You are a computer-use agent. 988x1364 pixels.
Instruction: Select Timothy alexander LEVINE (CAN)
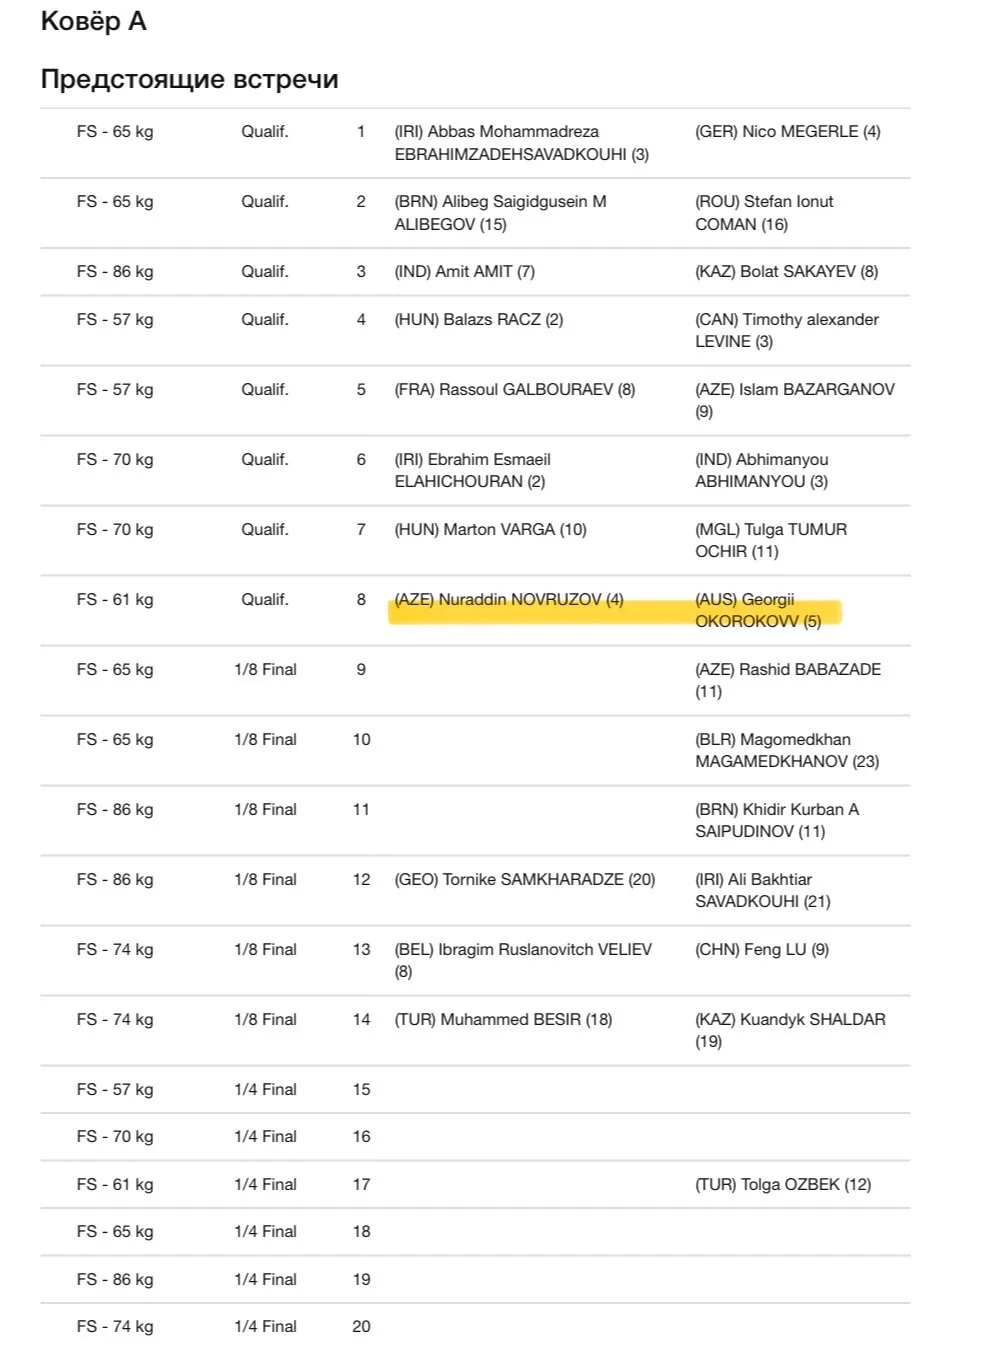point(787,330)
